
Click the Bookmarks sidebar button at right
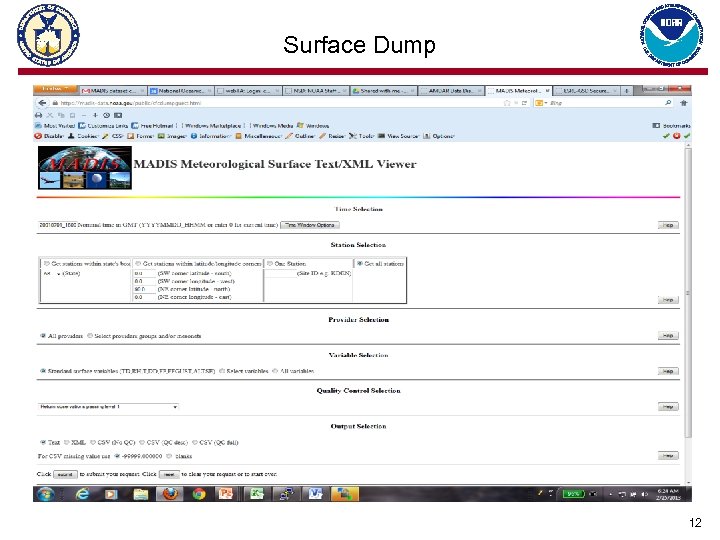click(671, 125)
